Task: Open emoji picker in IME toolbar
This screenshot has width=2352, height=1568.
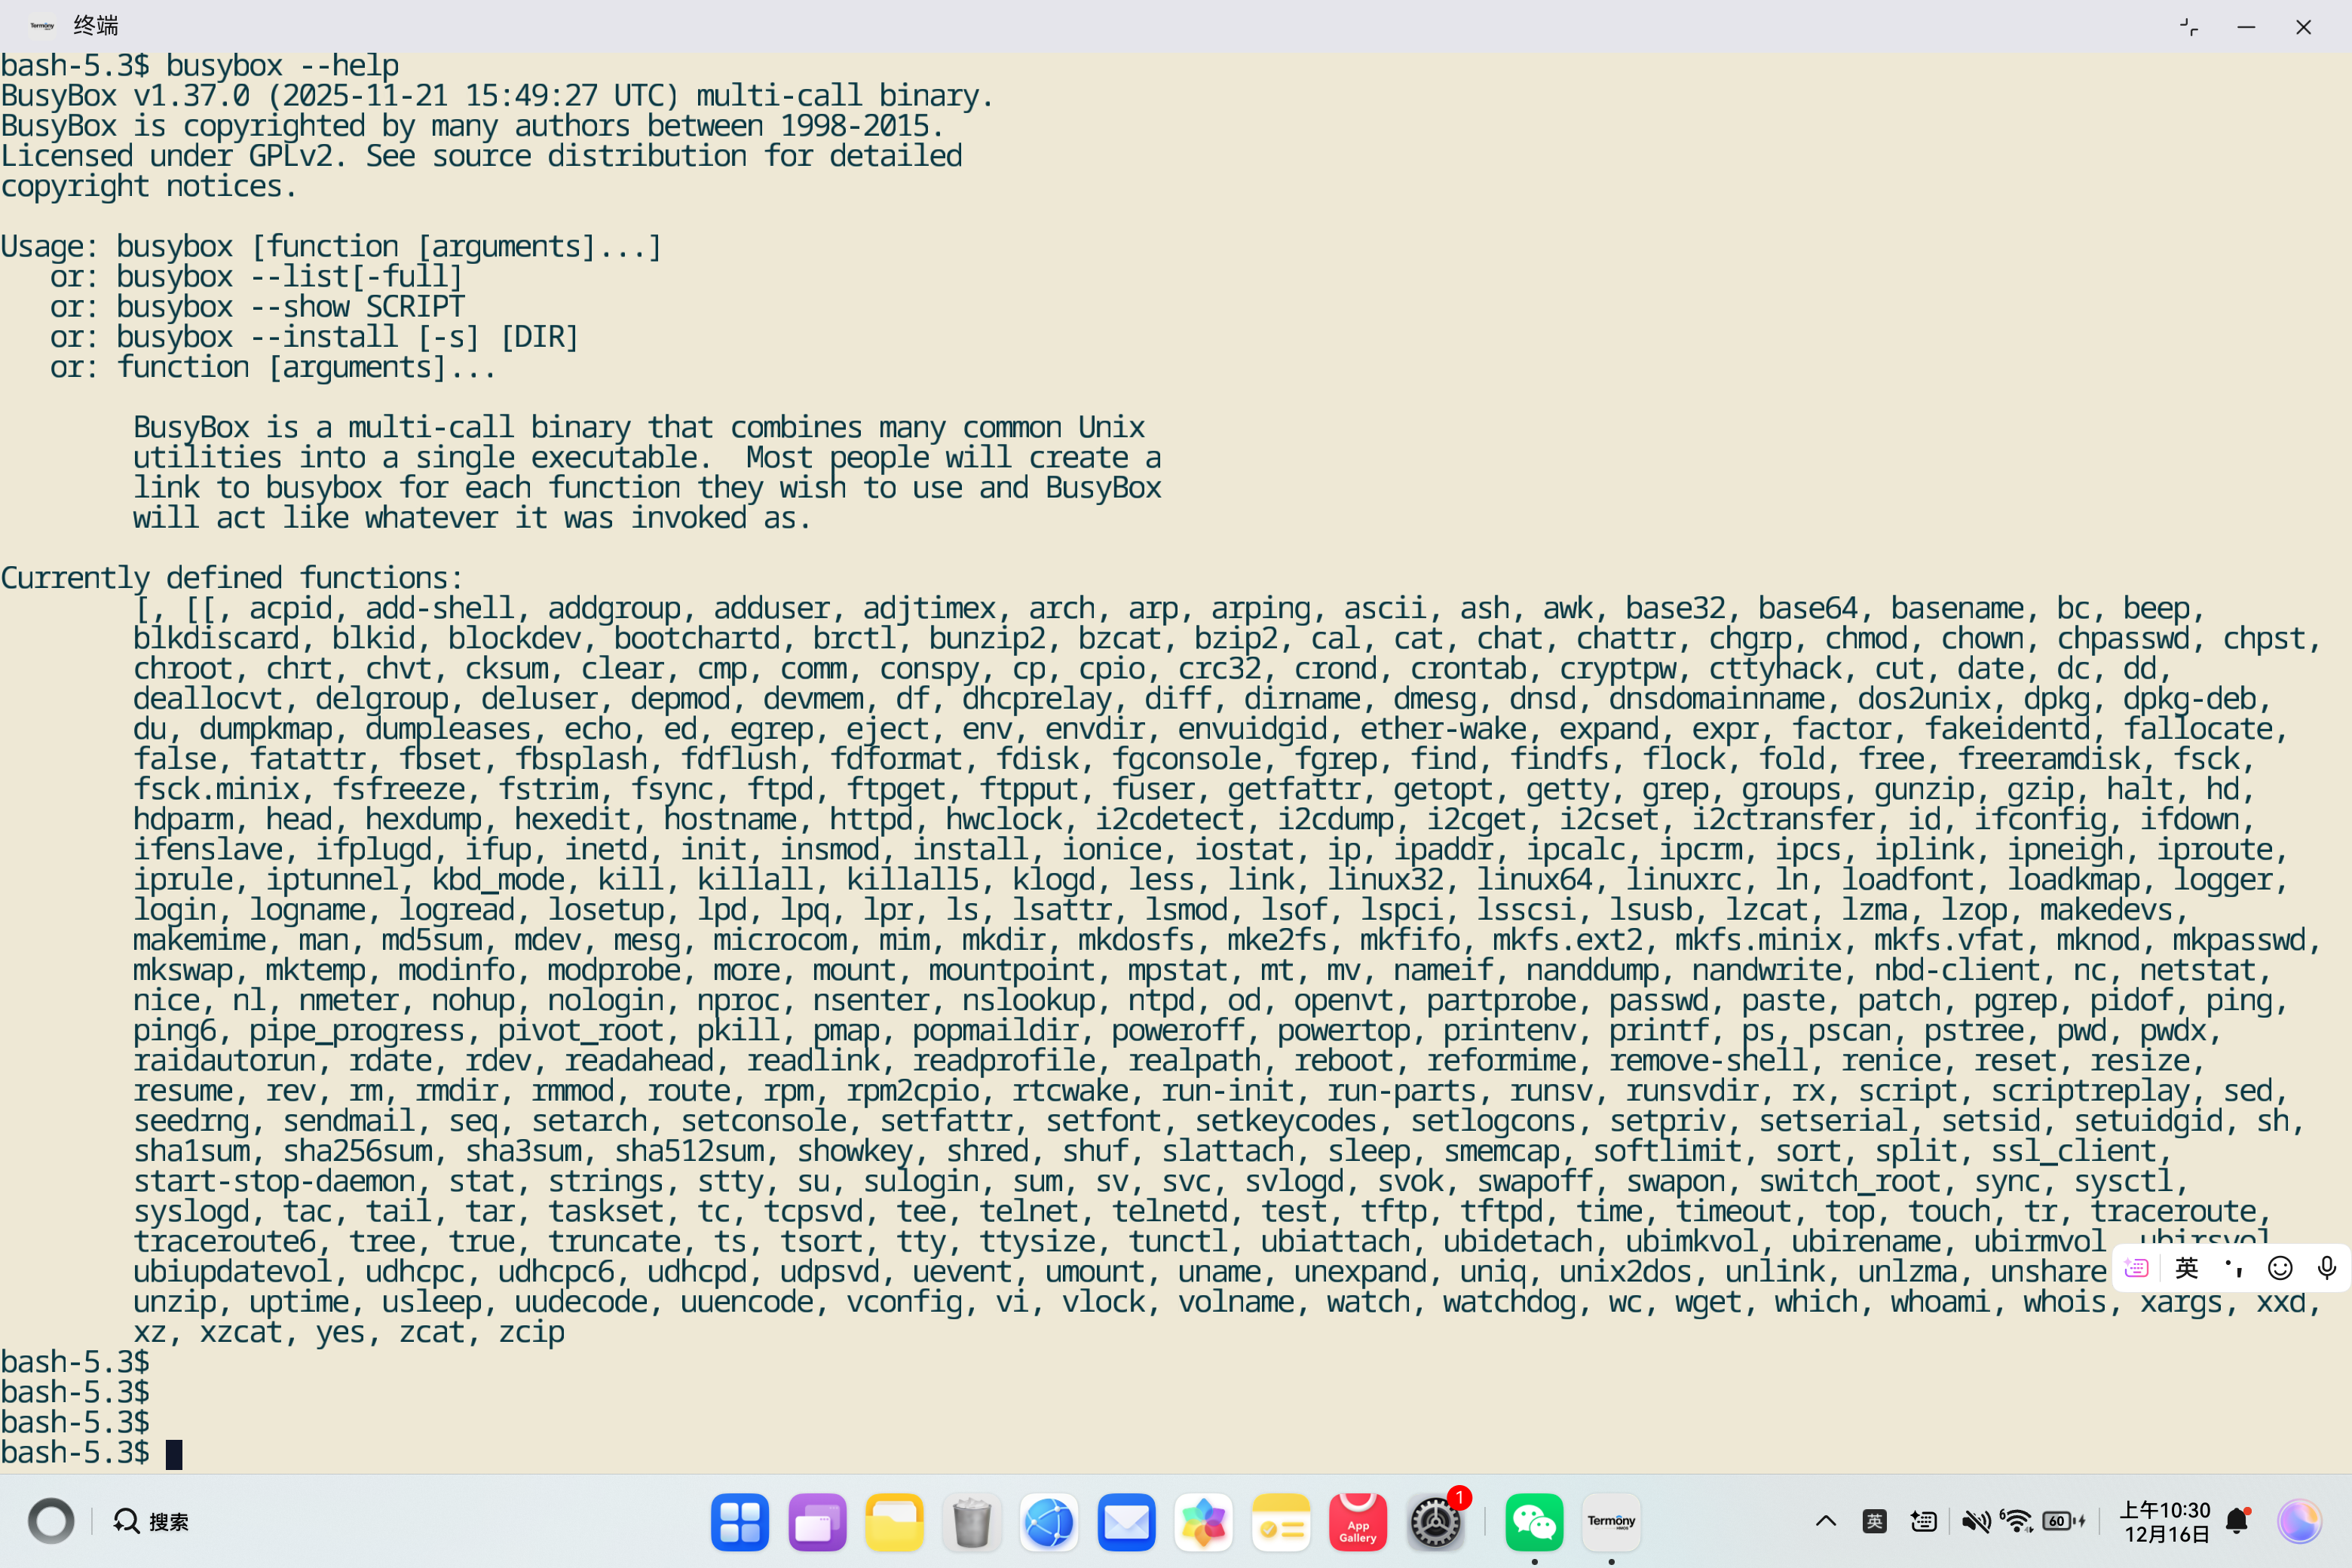Action: click(2280, 1268)
